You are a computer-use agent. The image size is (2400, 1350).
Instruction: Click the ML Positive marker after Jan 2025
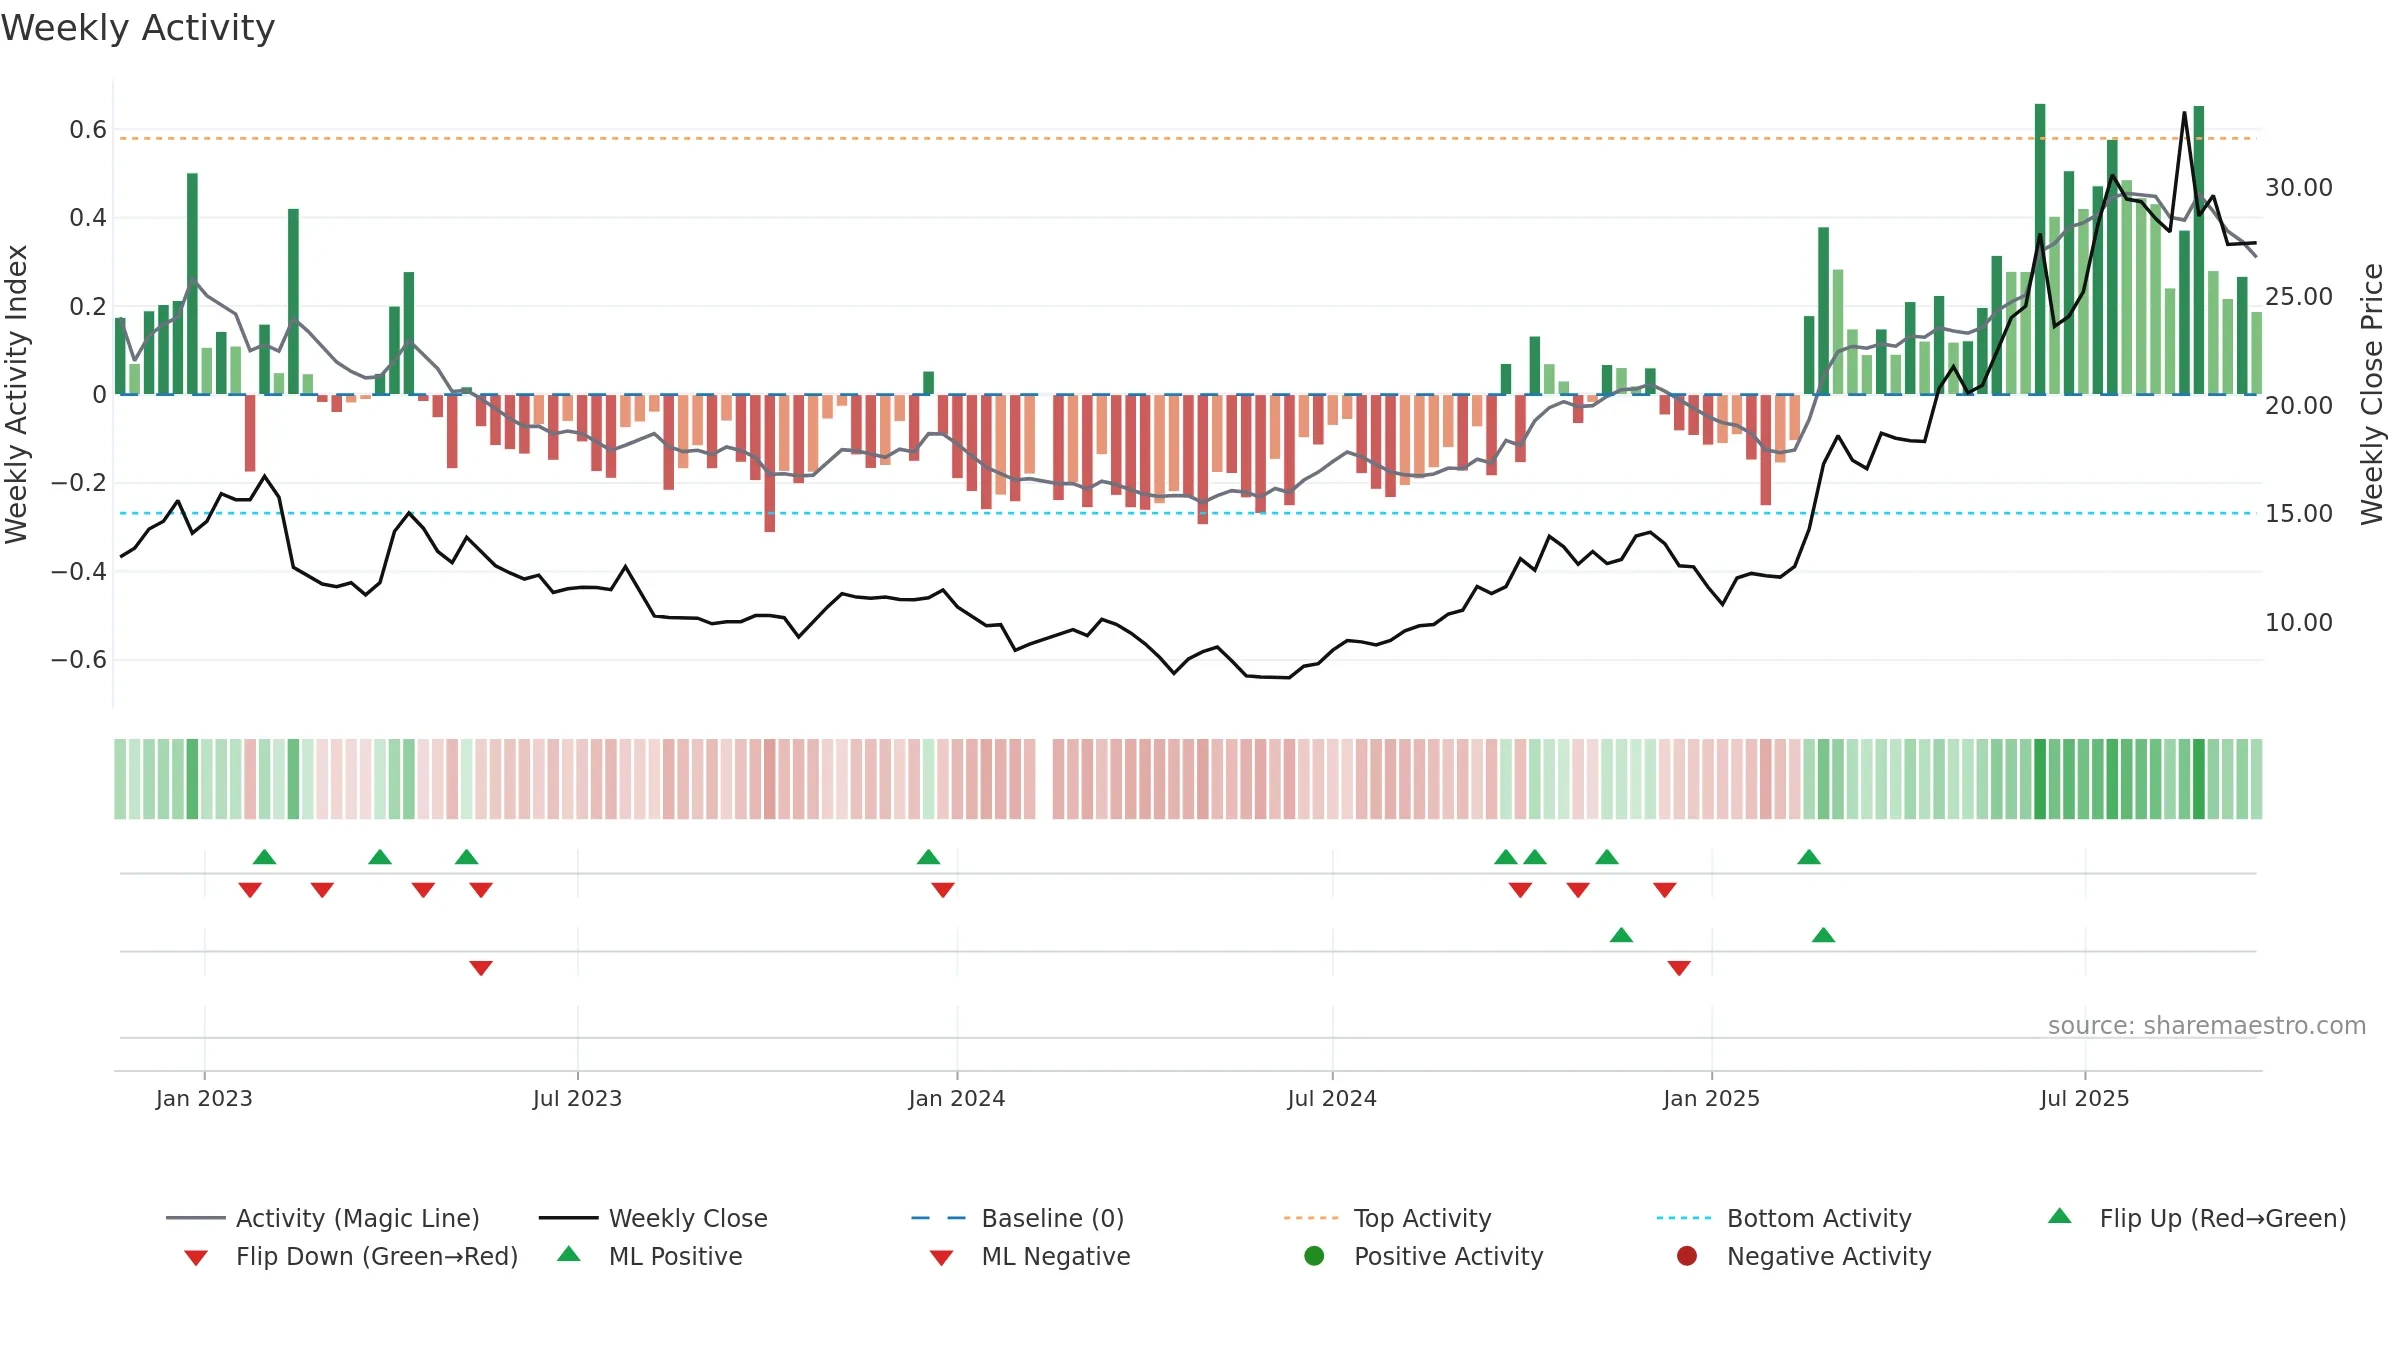point(1823,935)
